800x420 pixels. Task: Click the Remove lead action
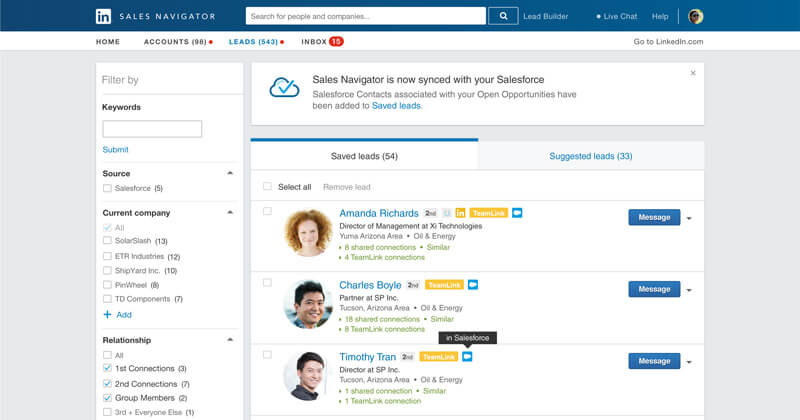tap(346, 187)
